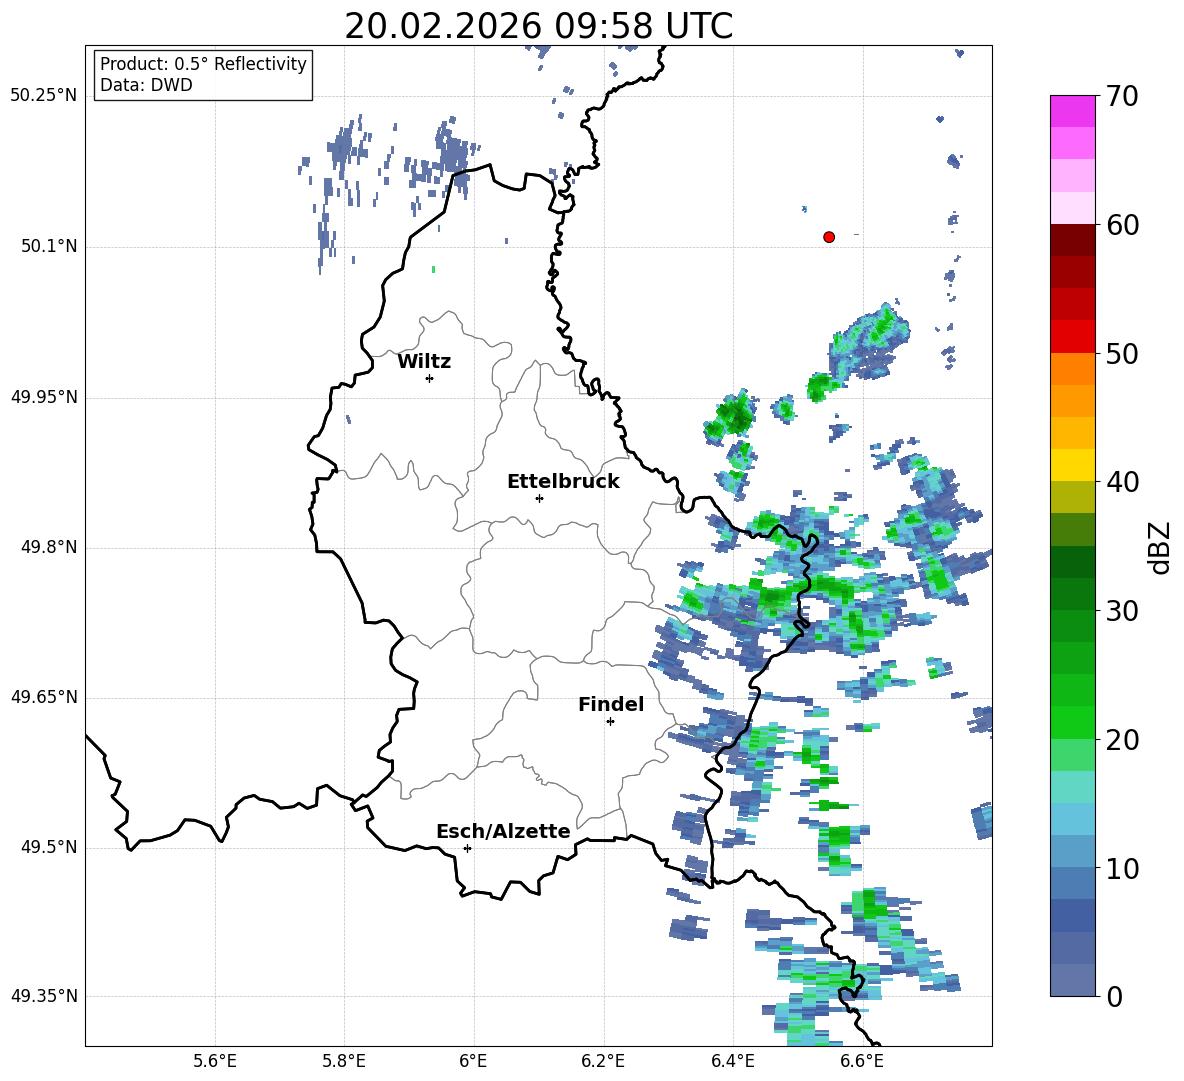Viewport: 1184px width, 1081px height.
Task: Click the Esch/Alzette city label
Action: [503, 831]
